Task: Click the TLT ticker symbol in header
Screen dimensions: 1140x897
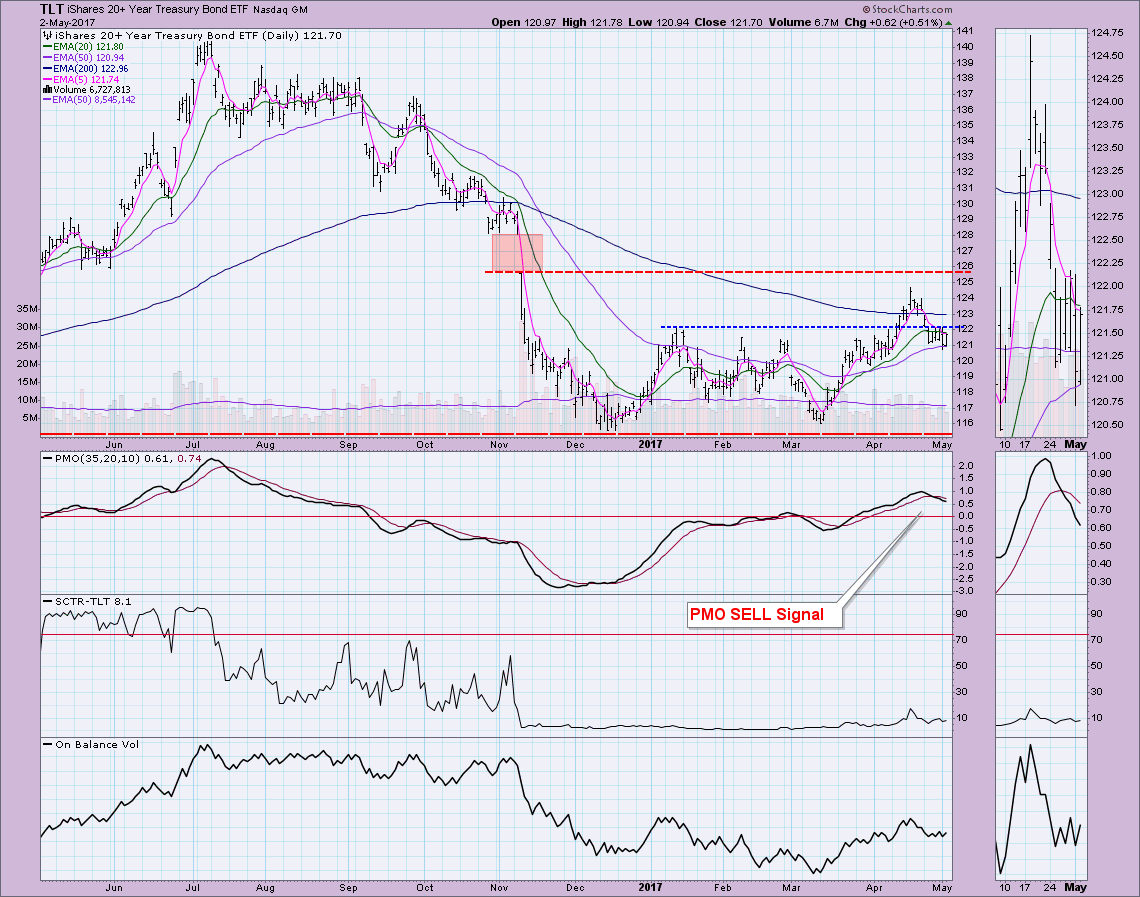Action: 56,8
